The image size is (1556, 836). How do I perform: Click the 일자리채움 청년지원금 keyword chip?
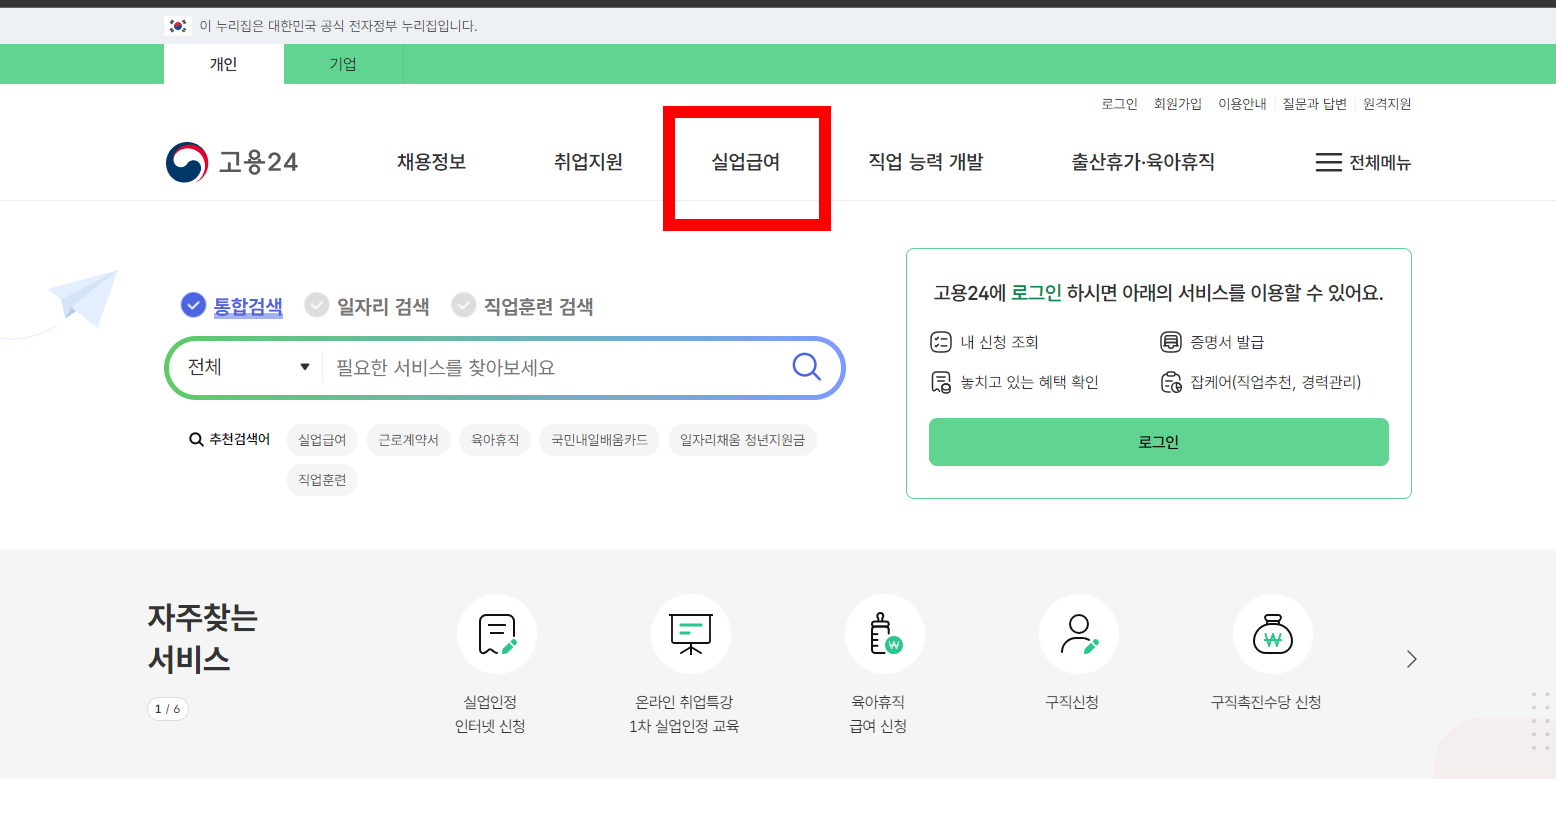click(742, 440)
